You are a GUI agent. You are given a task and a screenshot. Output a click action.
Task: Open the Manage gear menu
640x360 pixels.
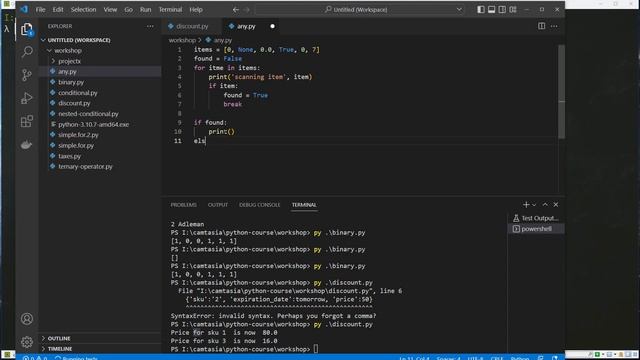pos(27,342)
